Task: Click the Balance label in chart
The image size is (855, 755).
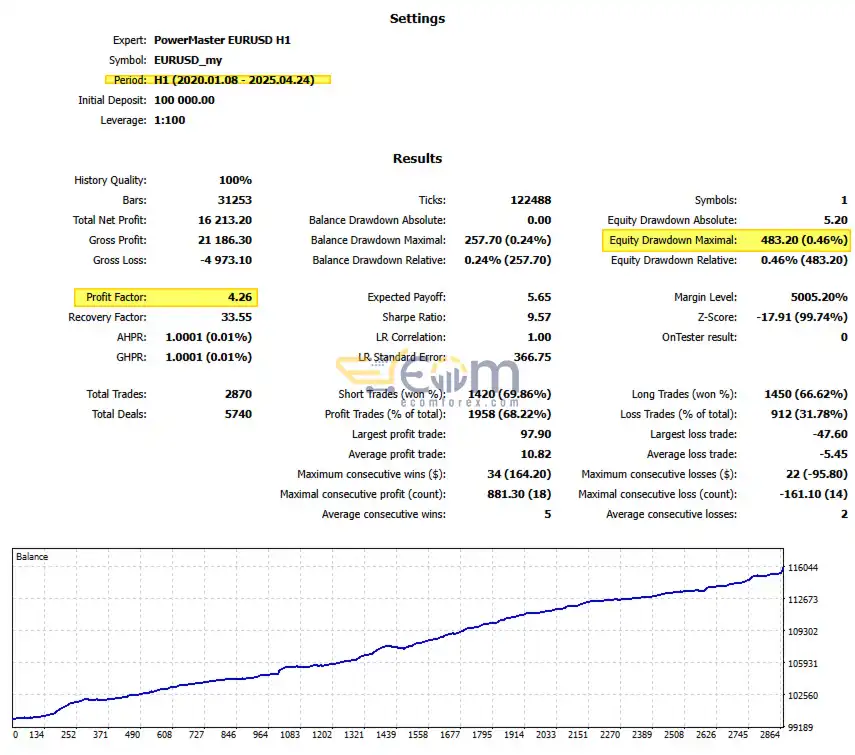Action: pyautogui.click(x=32, y=557)
